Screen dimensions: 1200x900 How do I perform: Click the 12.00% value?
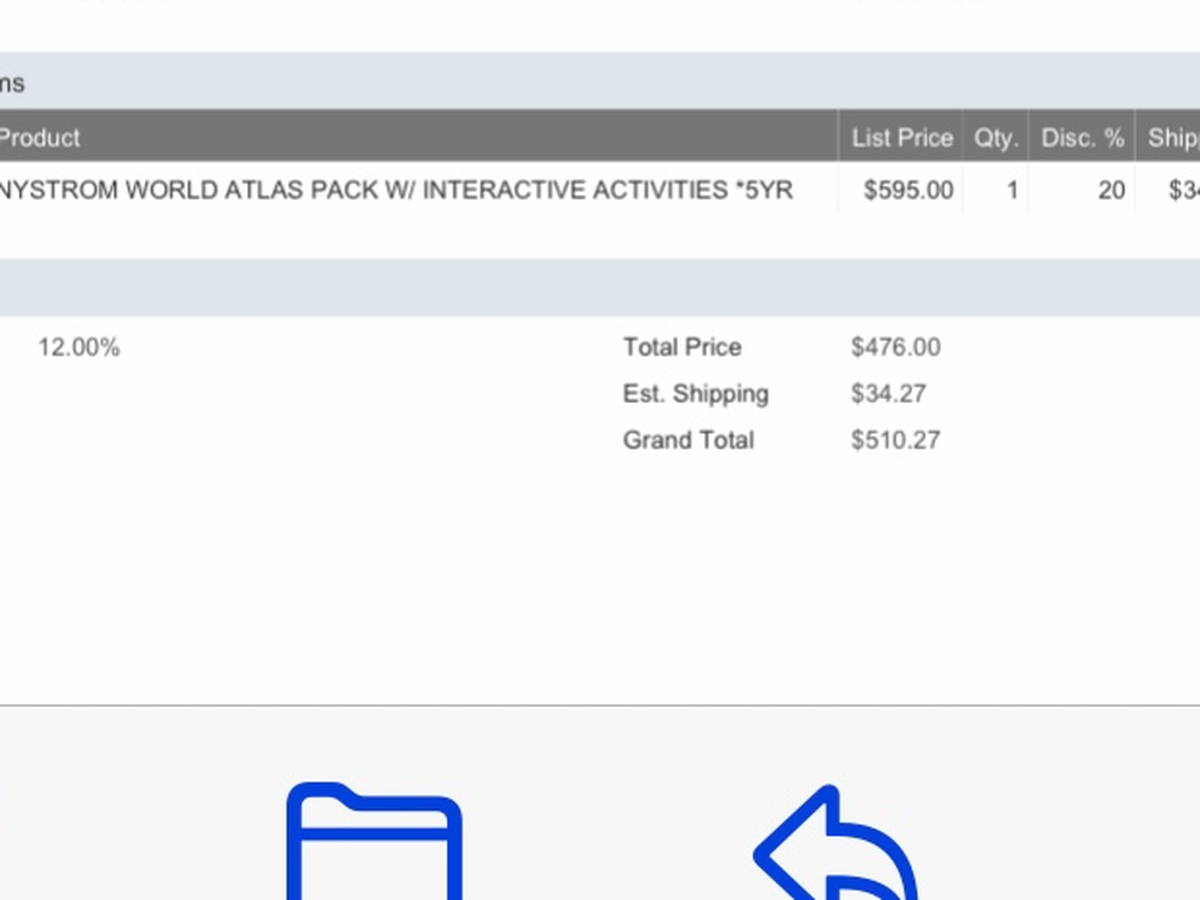pyautogui.click(x=79, y=348)
